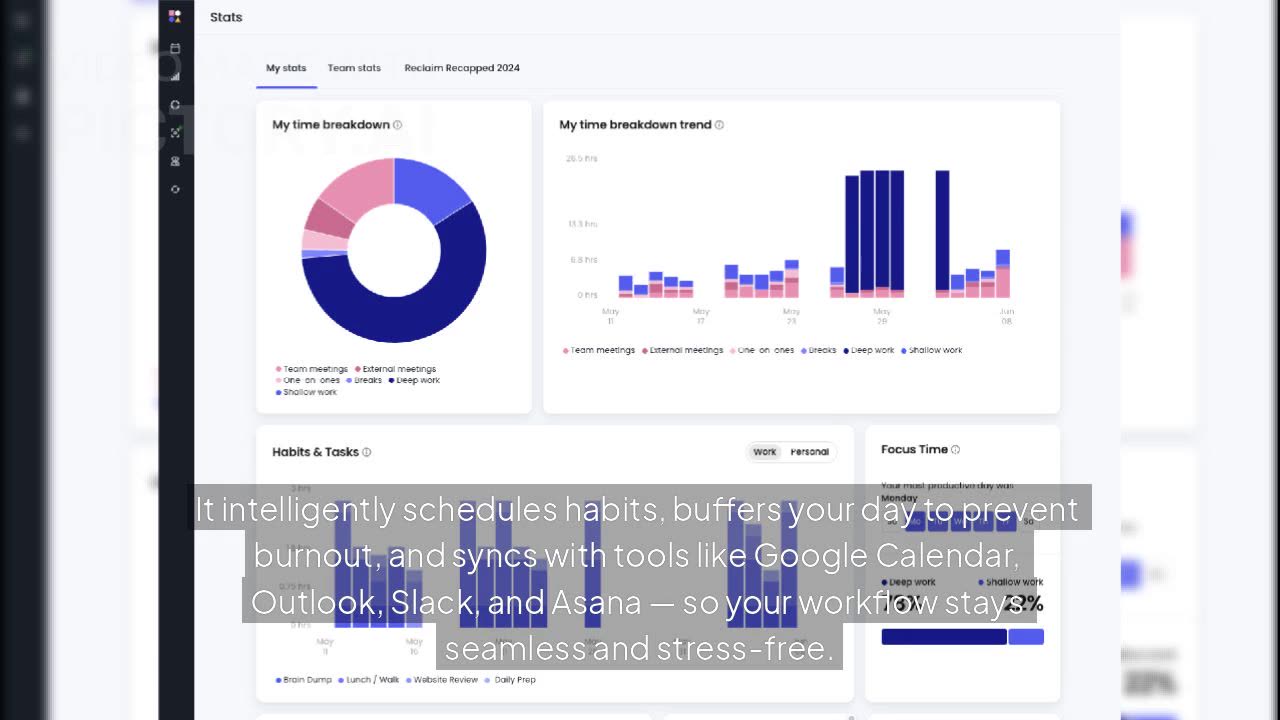Toggle Breaks in the trend chart legend
The image size is (1280, 720).
tap(818, 351)
